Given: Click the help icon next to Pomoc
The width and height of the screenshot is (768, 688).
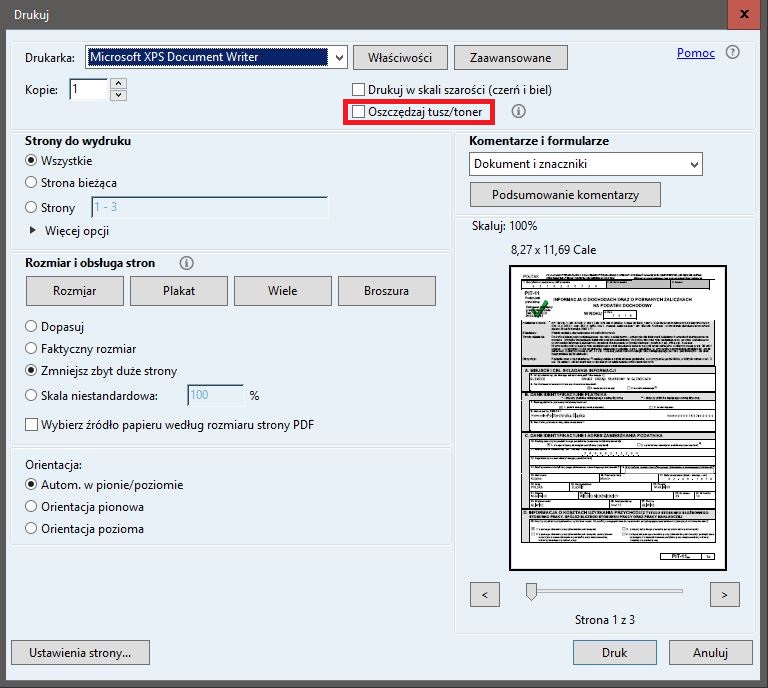Looking at the screenshot, I should click(x=733, y=53).
